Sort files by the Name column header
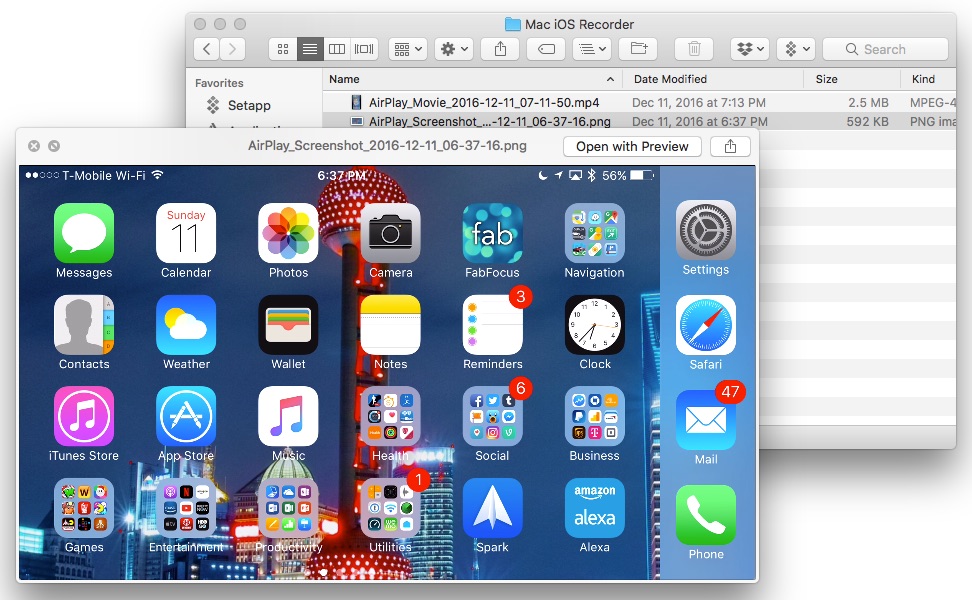 tap(470, 79)
